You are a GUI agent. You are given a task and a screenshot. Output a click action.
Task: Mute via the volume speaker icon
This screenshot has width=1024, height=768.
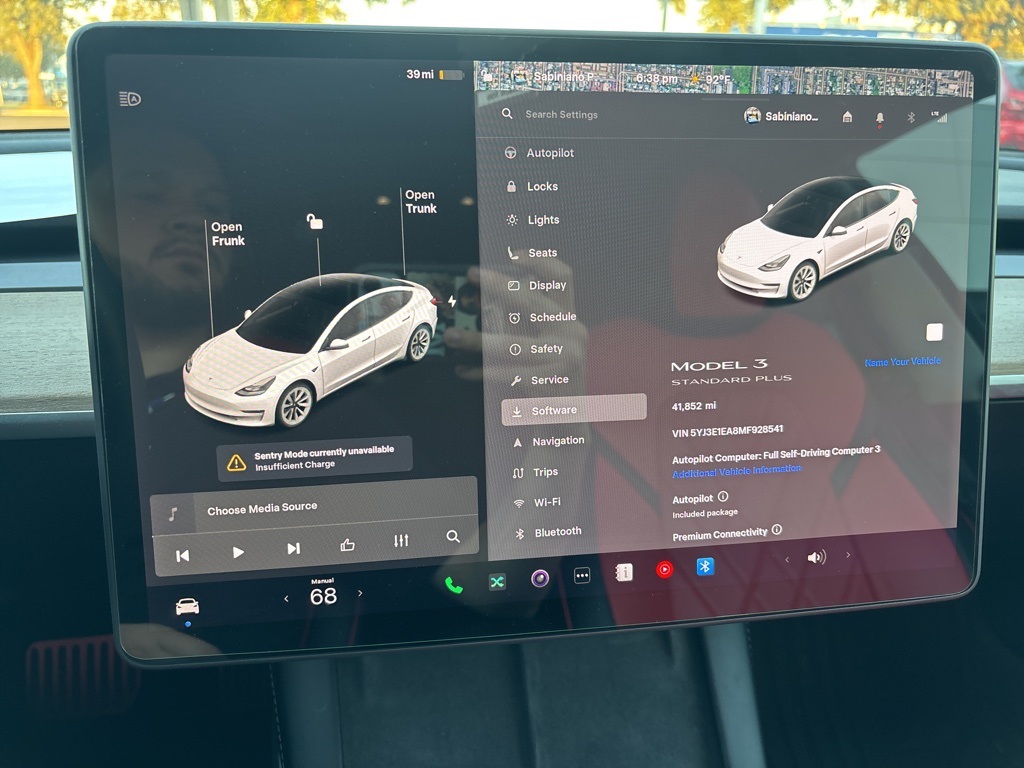[816, 557]
